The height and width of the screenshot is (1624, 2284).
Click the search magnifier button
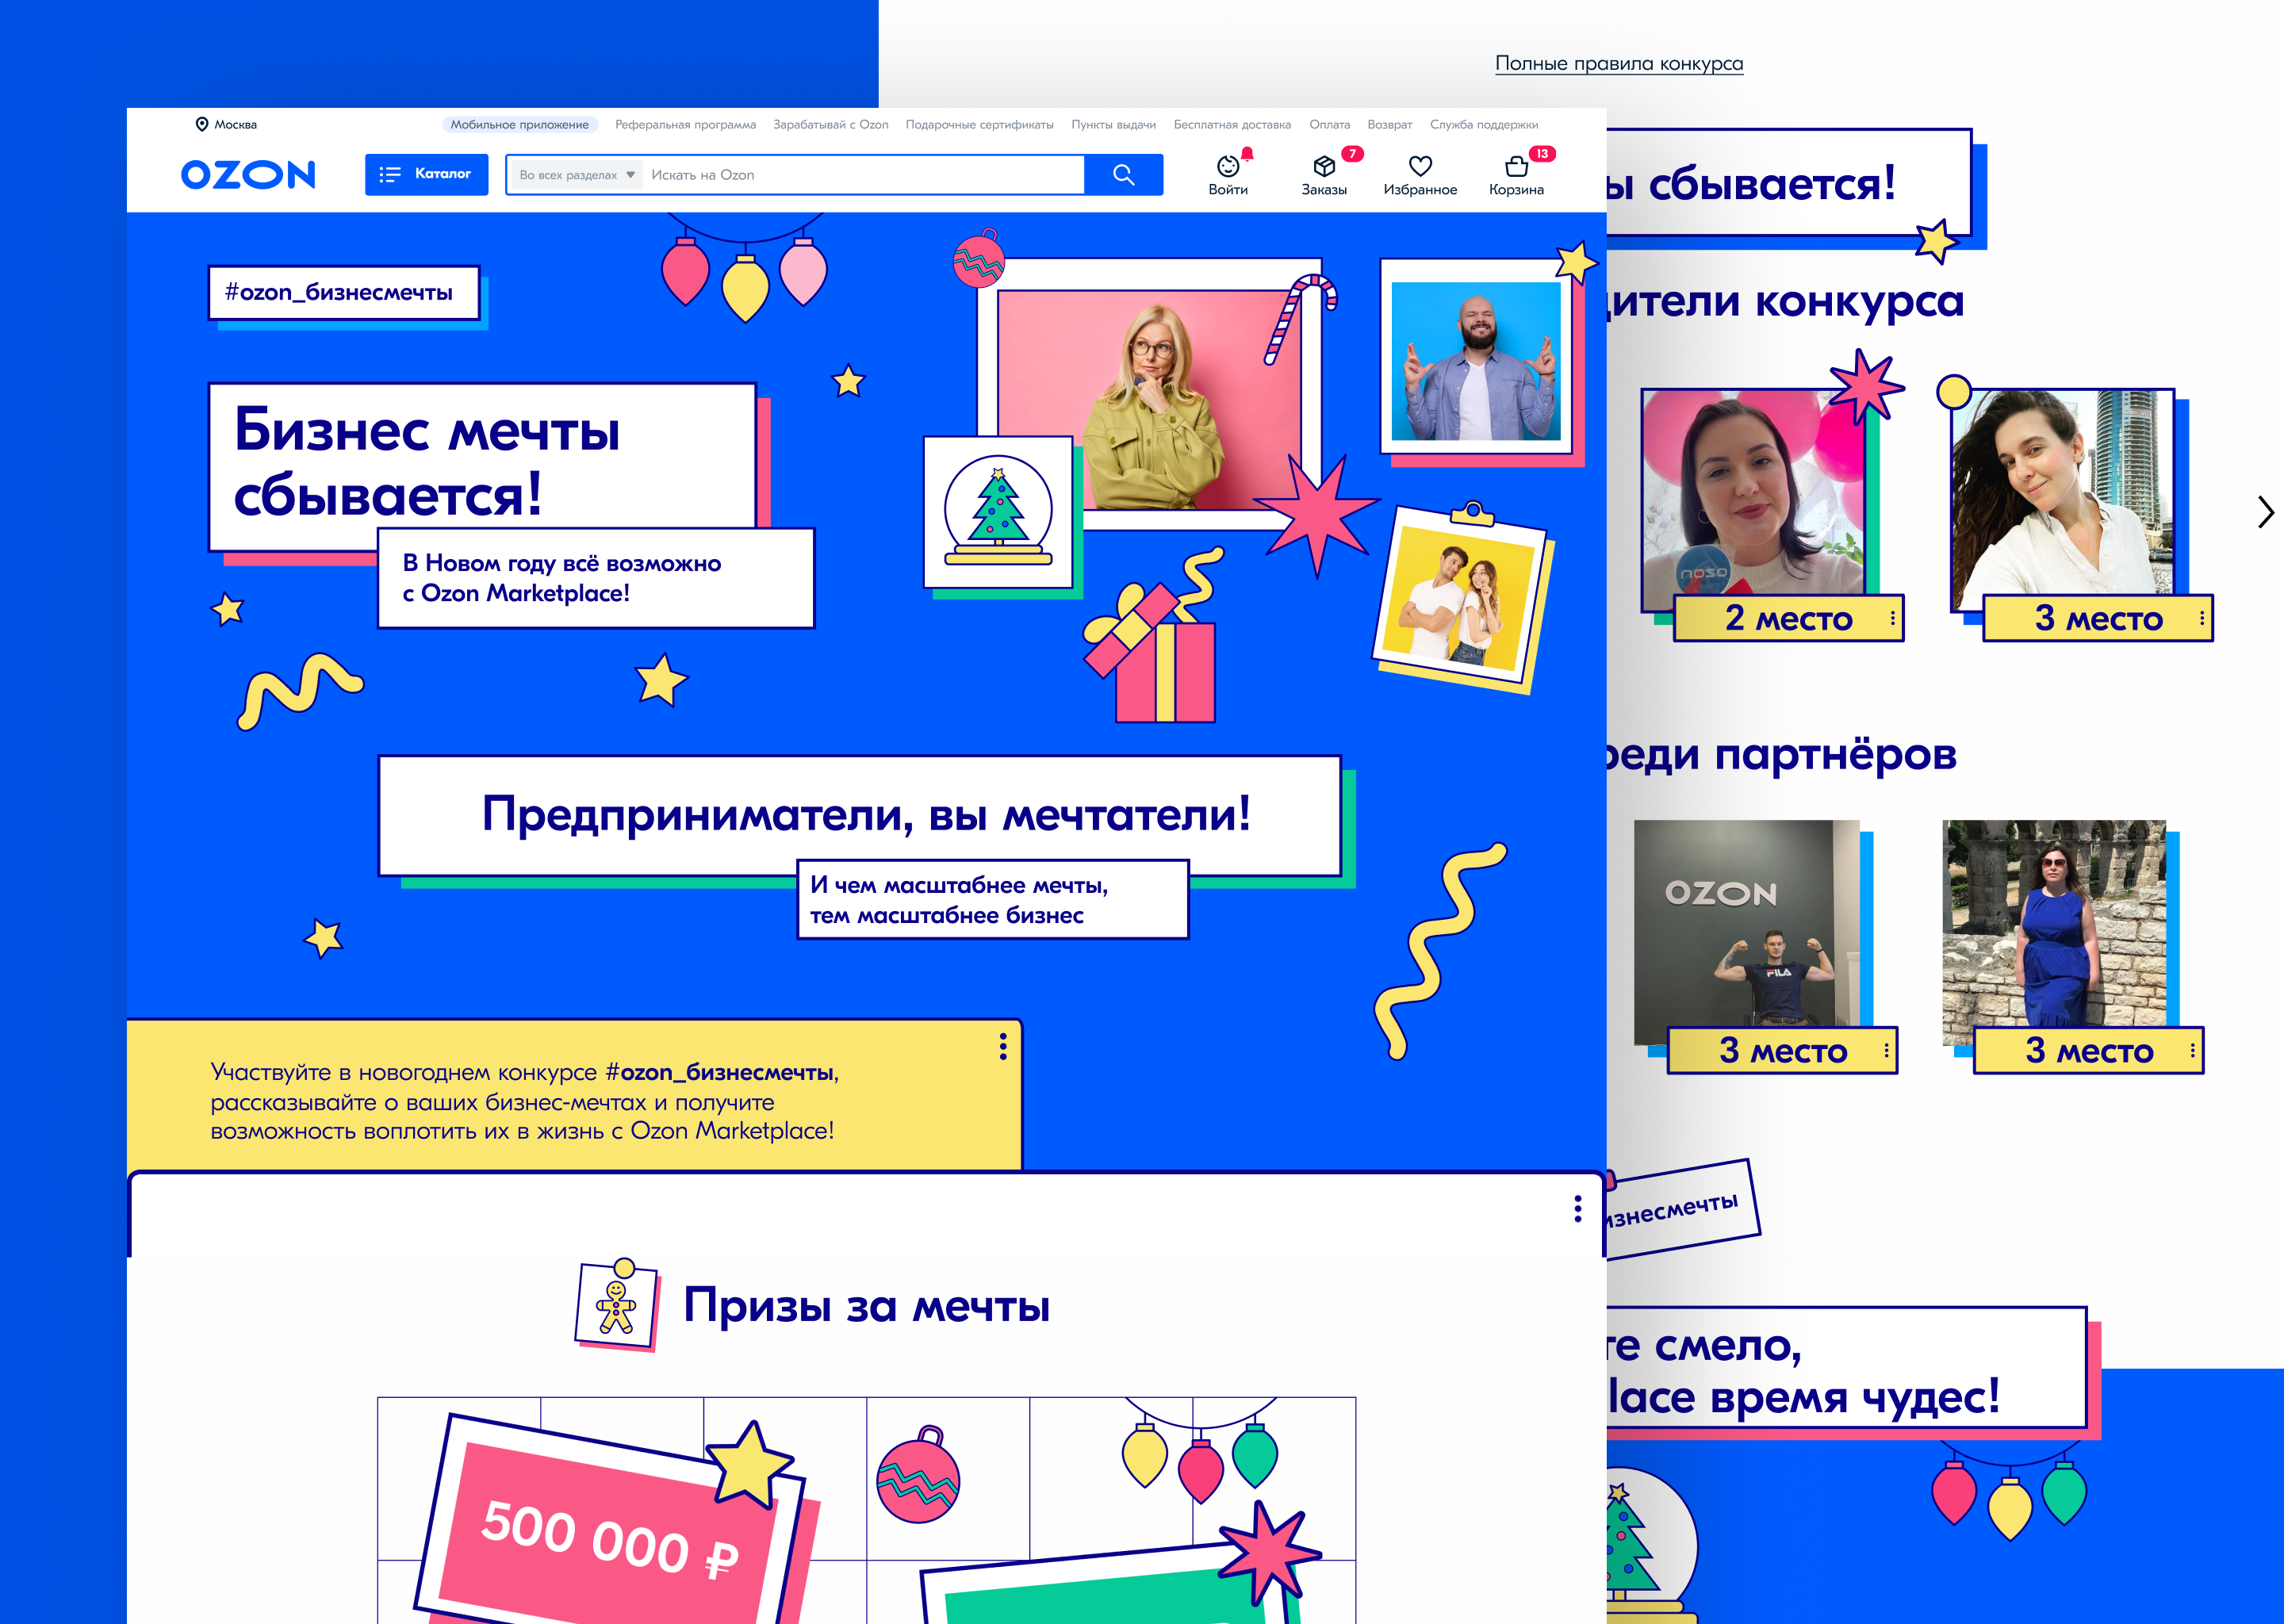point(1123,175)
